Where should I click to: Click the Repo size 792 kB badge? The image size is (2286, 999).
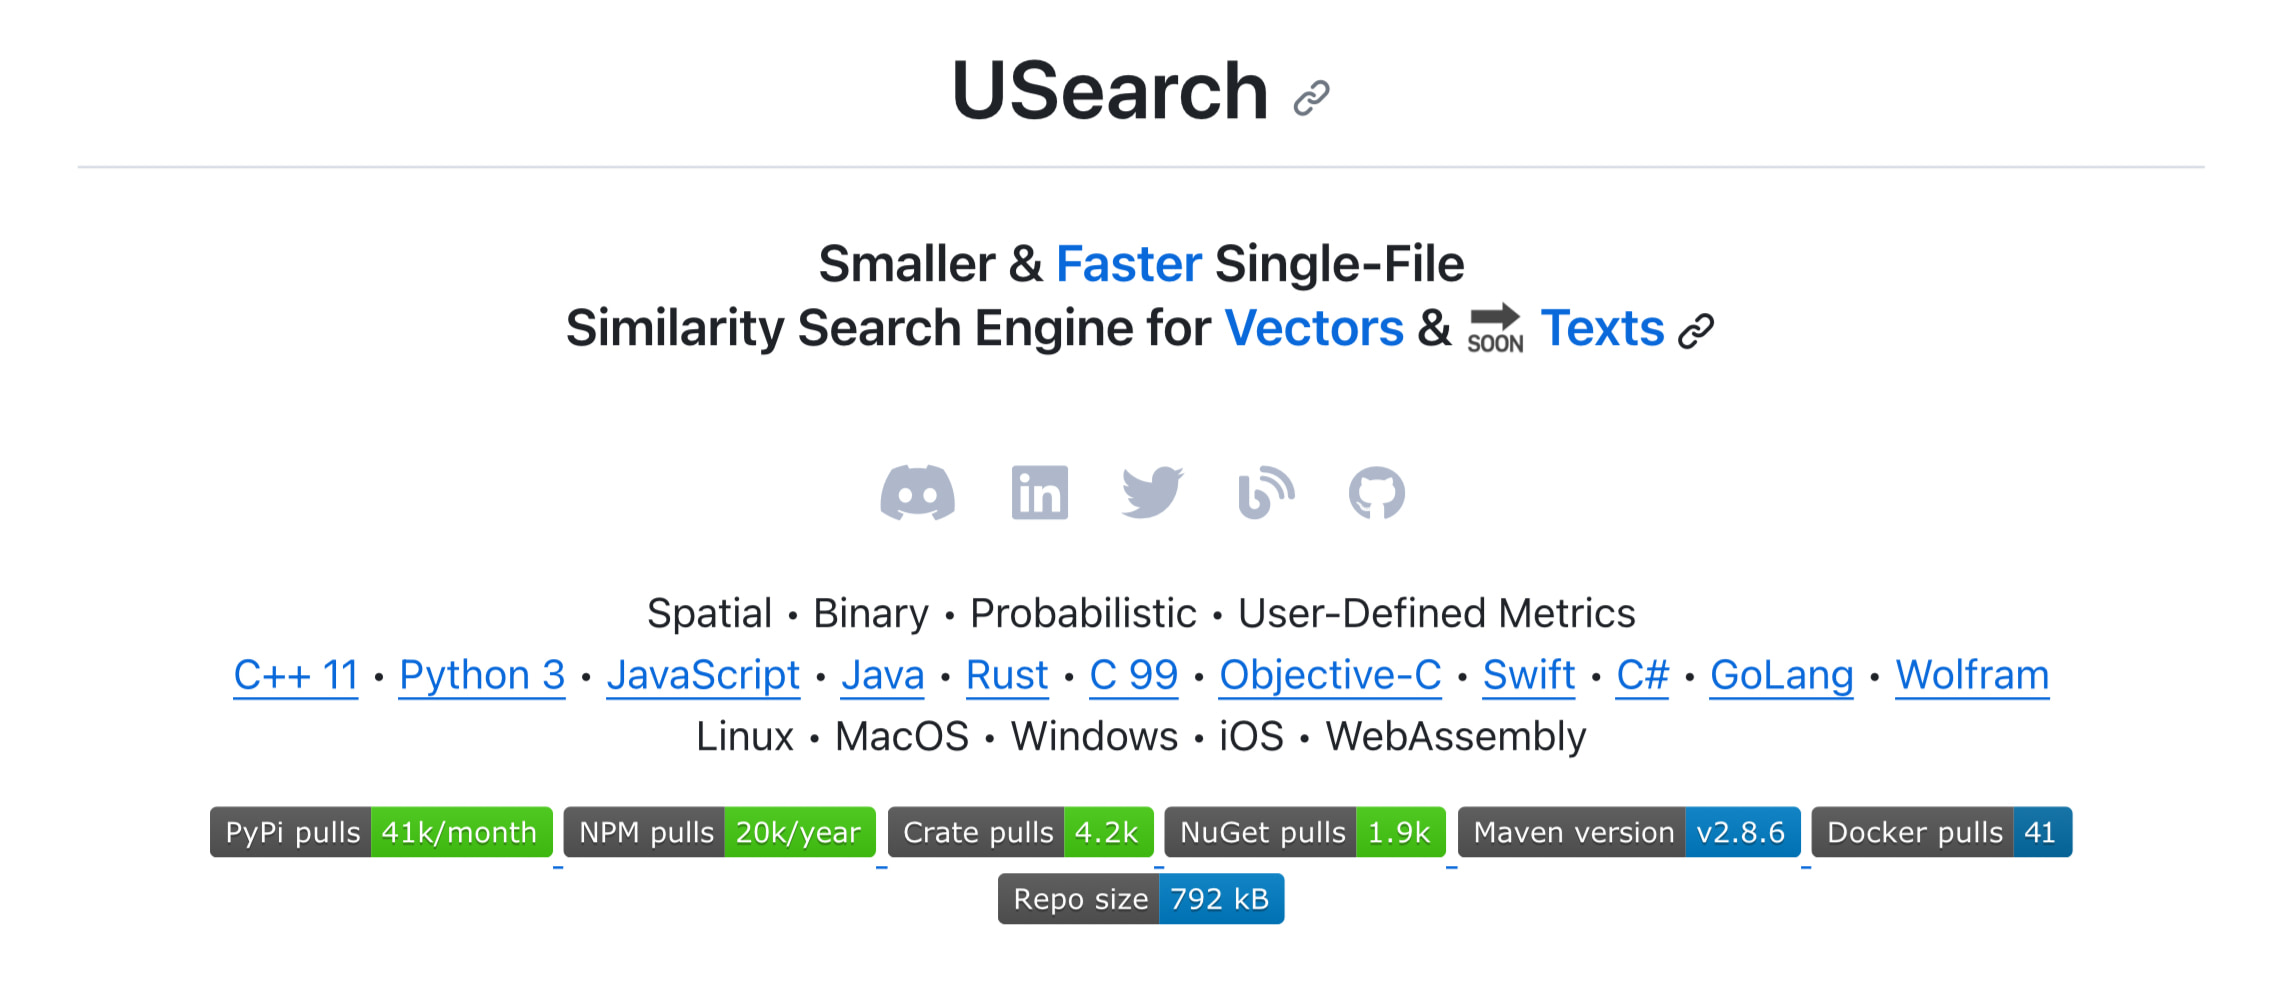(x=1141, y=899)
